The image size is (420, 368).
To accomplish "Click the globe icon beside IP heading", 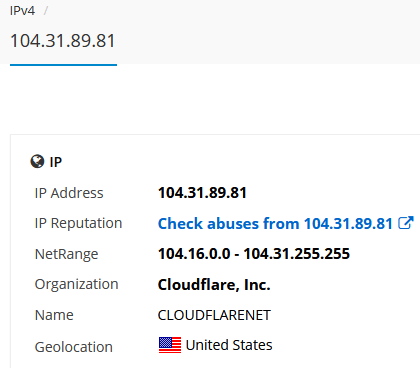I will pyautogui.click(x=37, y=162).
